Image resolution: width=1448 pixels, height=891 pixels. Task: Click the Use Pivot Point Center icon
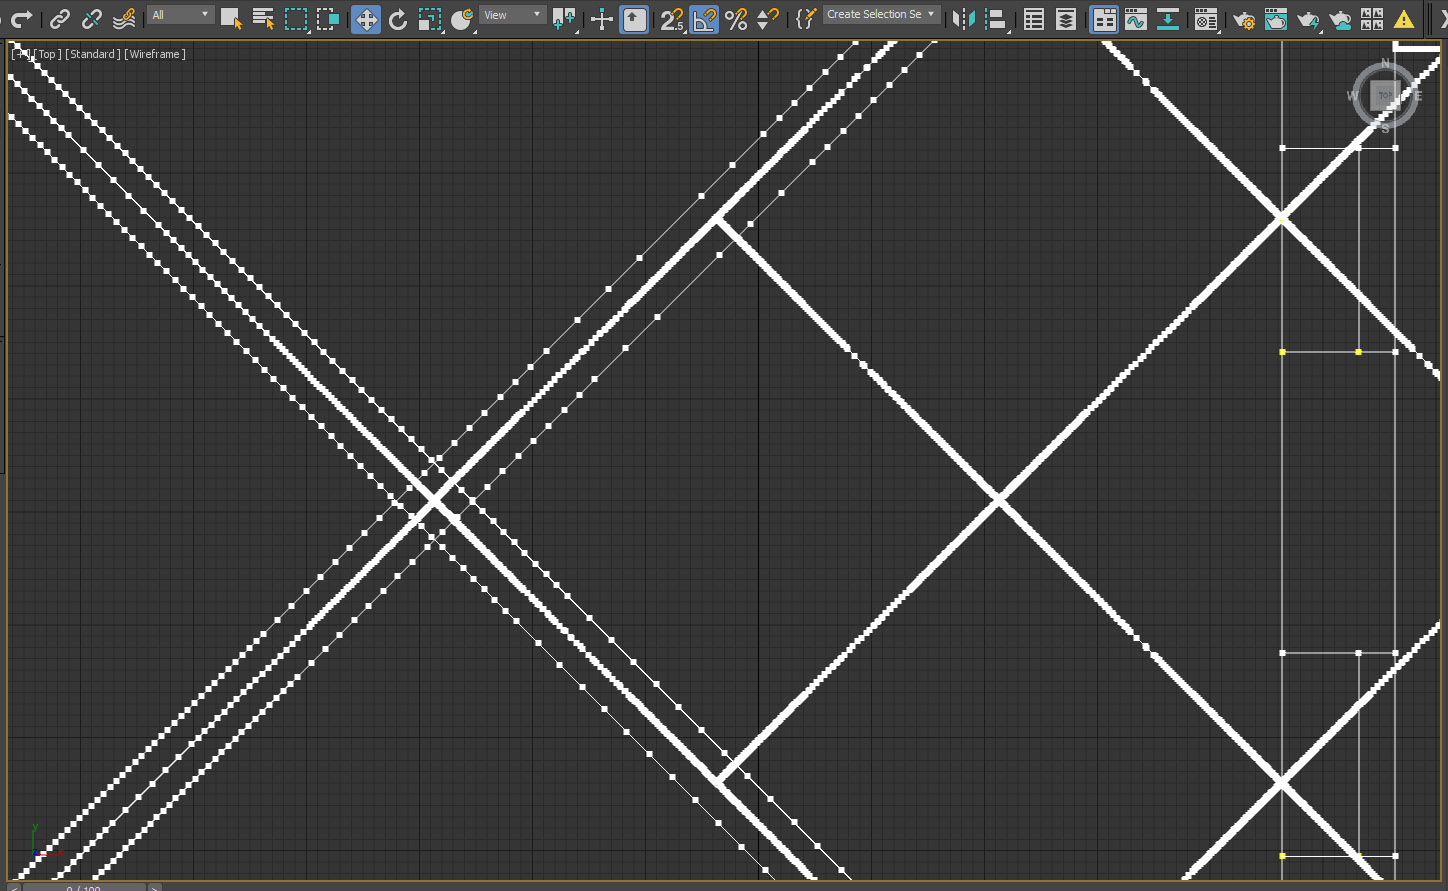coord(564,18)
